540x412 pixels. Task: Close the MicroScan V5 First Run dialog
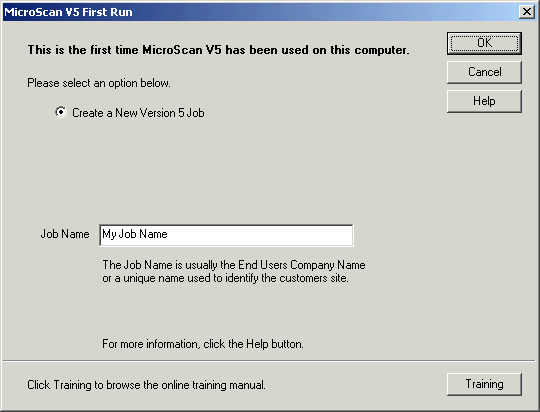[527, 12]
